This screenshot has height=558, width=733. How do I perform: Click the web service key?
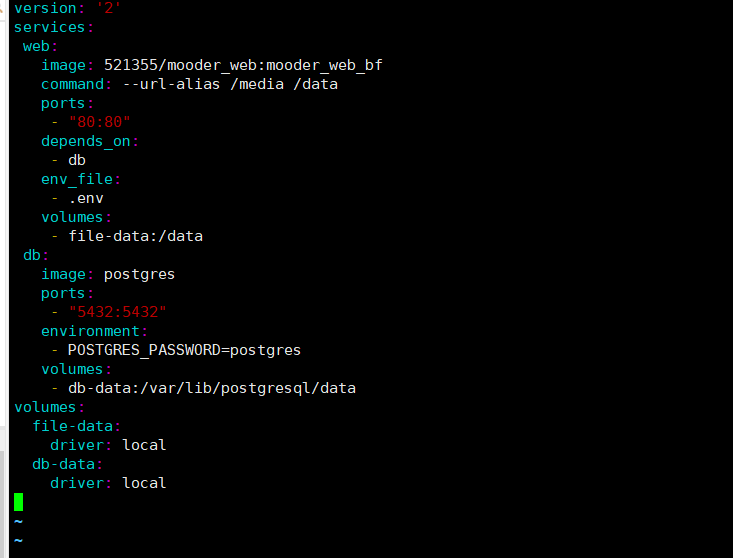[x=36, y=46]
